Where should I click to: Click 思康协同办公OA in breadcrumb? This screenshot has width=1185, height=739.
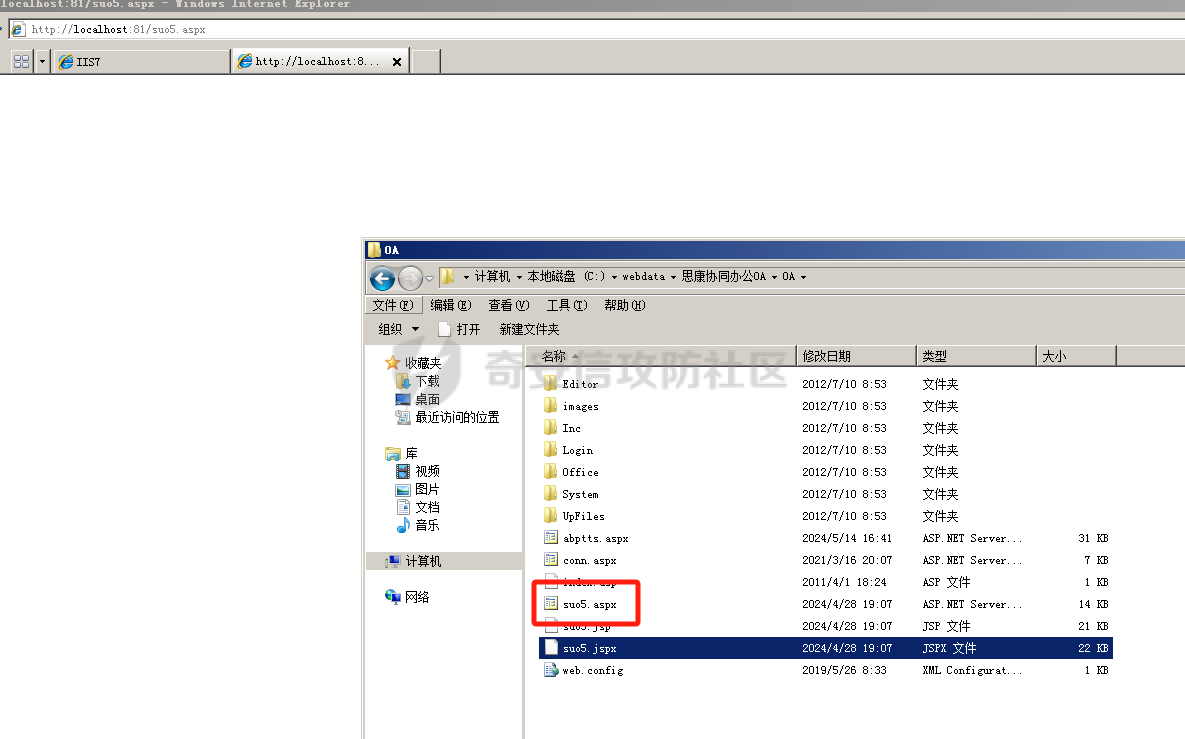tap(723, 277)
